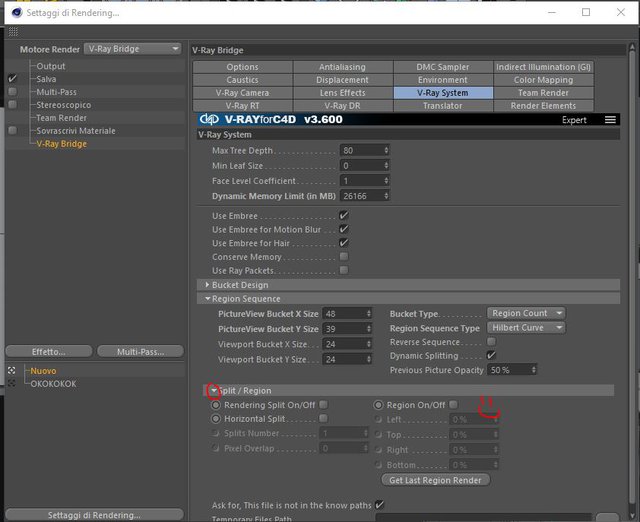Click the Nuovo render setting icon

click(x=12, y=371)
